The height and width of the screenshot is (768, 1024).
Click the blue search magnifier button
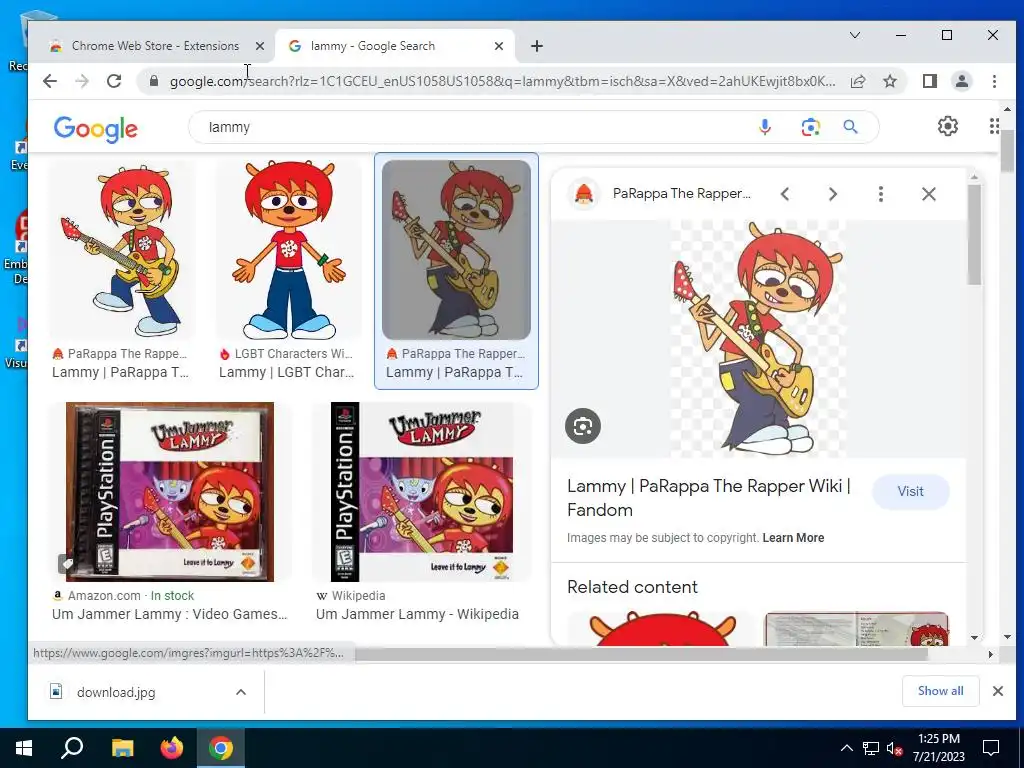[850, 127]
